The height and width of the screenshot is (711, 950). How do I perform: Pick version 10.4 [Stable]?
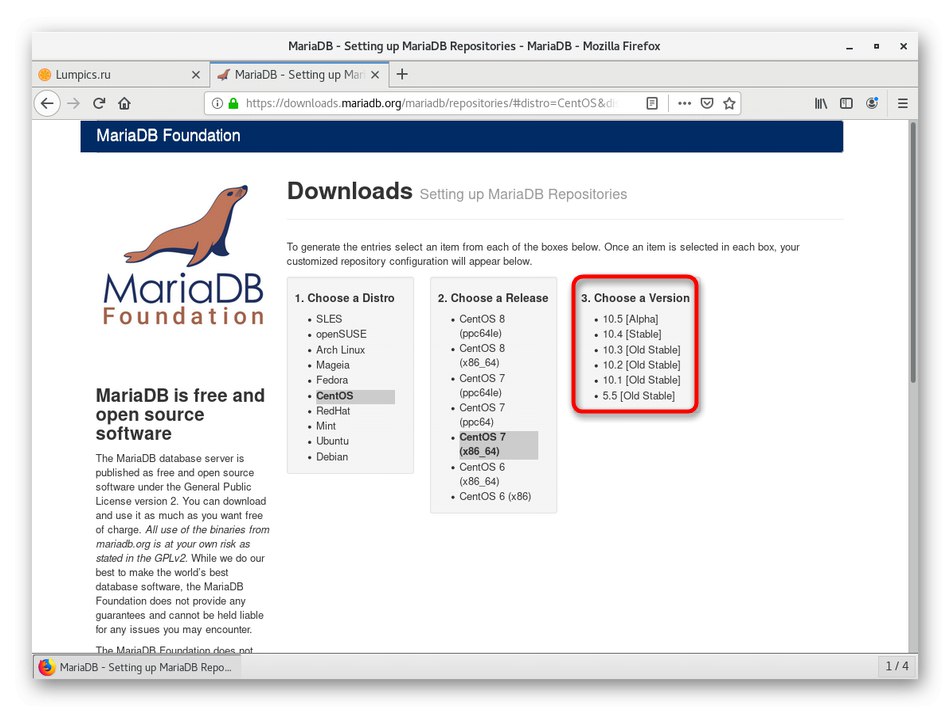[x=632, y=334]
